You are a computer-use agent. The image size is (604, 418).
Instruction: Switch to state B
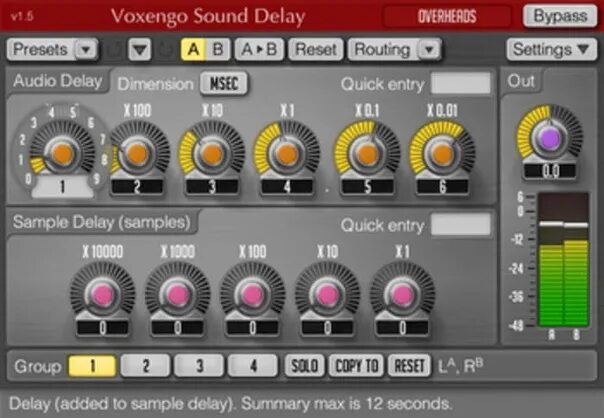(x=218, y=50)
